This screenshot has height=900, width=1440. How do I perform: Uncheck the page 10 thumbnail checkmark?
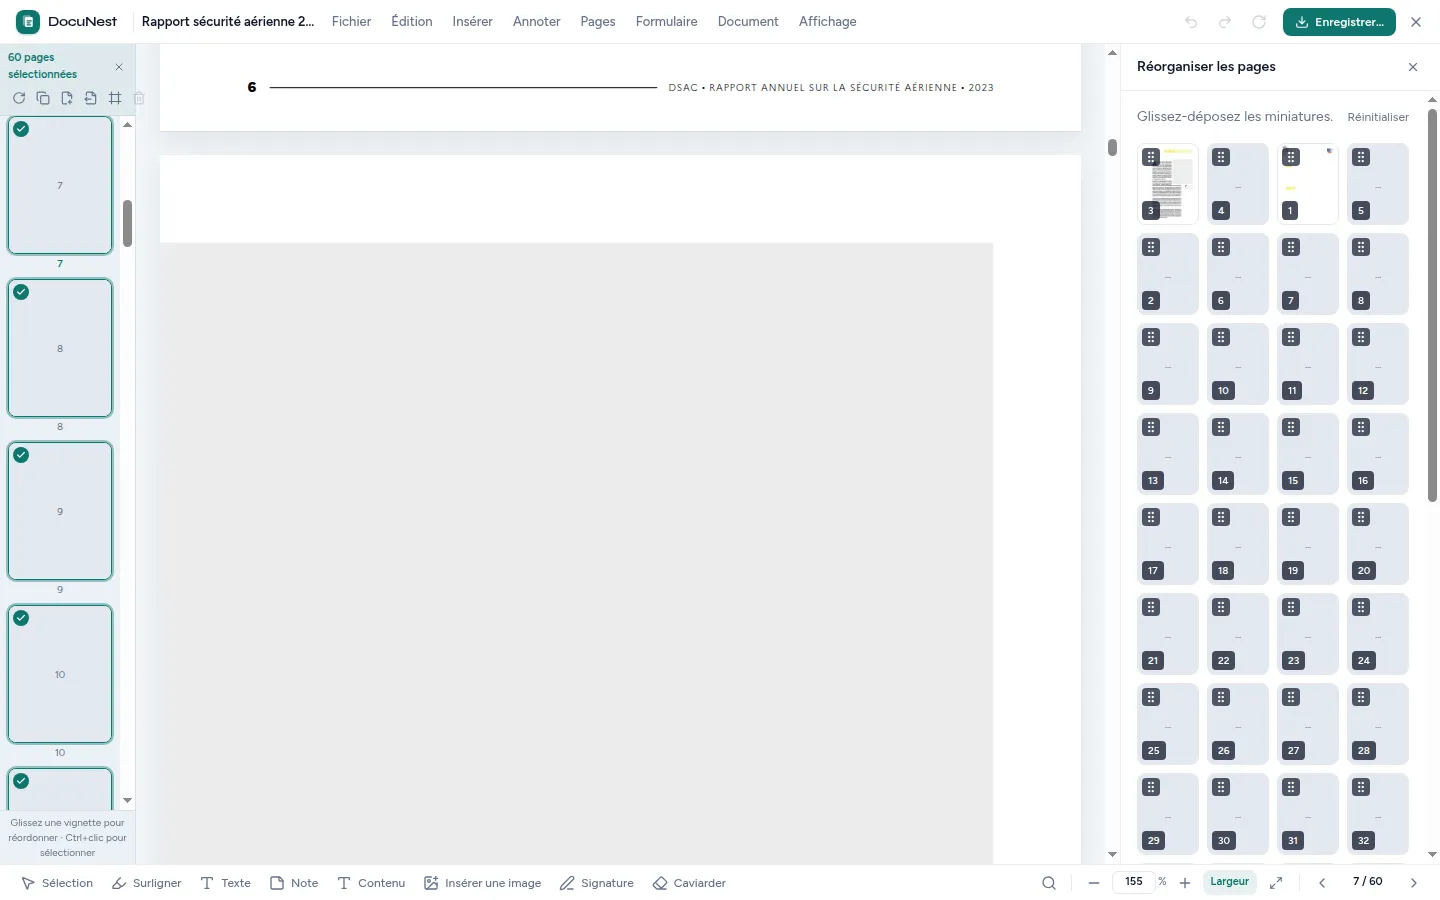[x=21, y=618]
